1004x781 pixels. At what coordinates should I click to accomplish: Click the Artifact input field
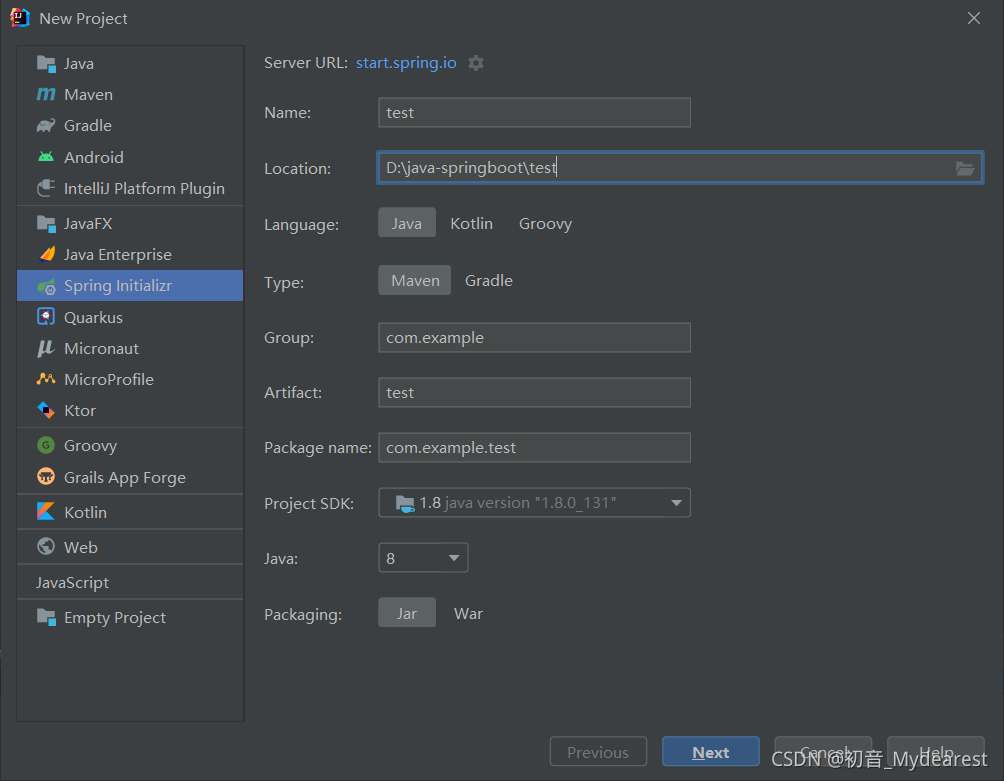[x=535, y=392]
